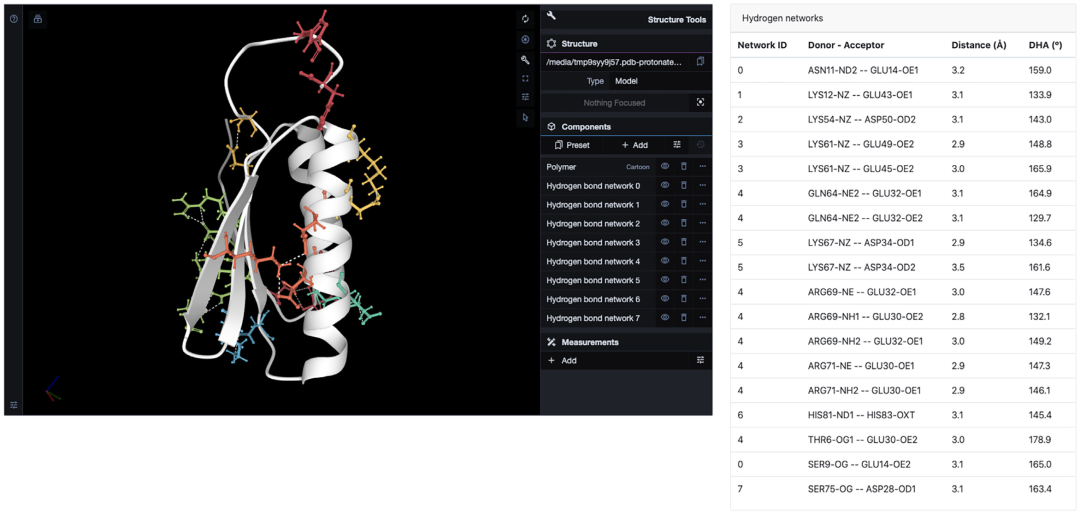Open more options for Hydrogen bond network 4
The image size is (1080, 514).
[x=703, y=261]
